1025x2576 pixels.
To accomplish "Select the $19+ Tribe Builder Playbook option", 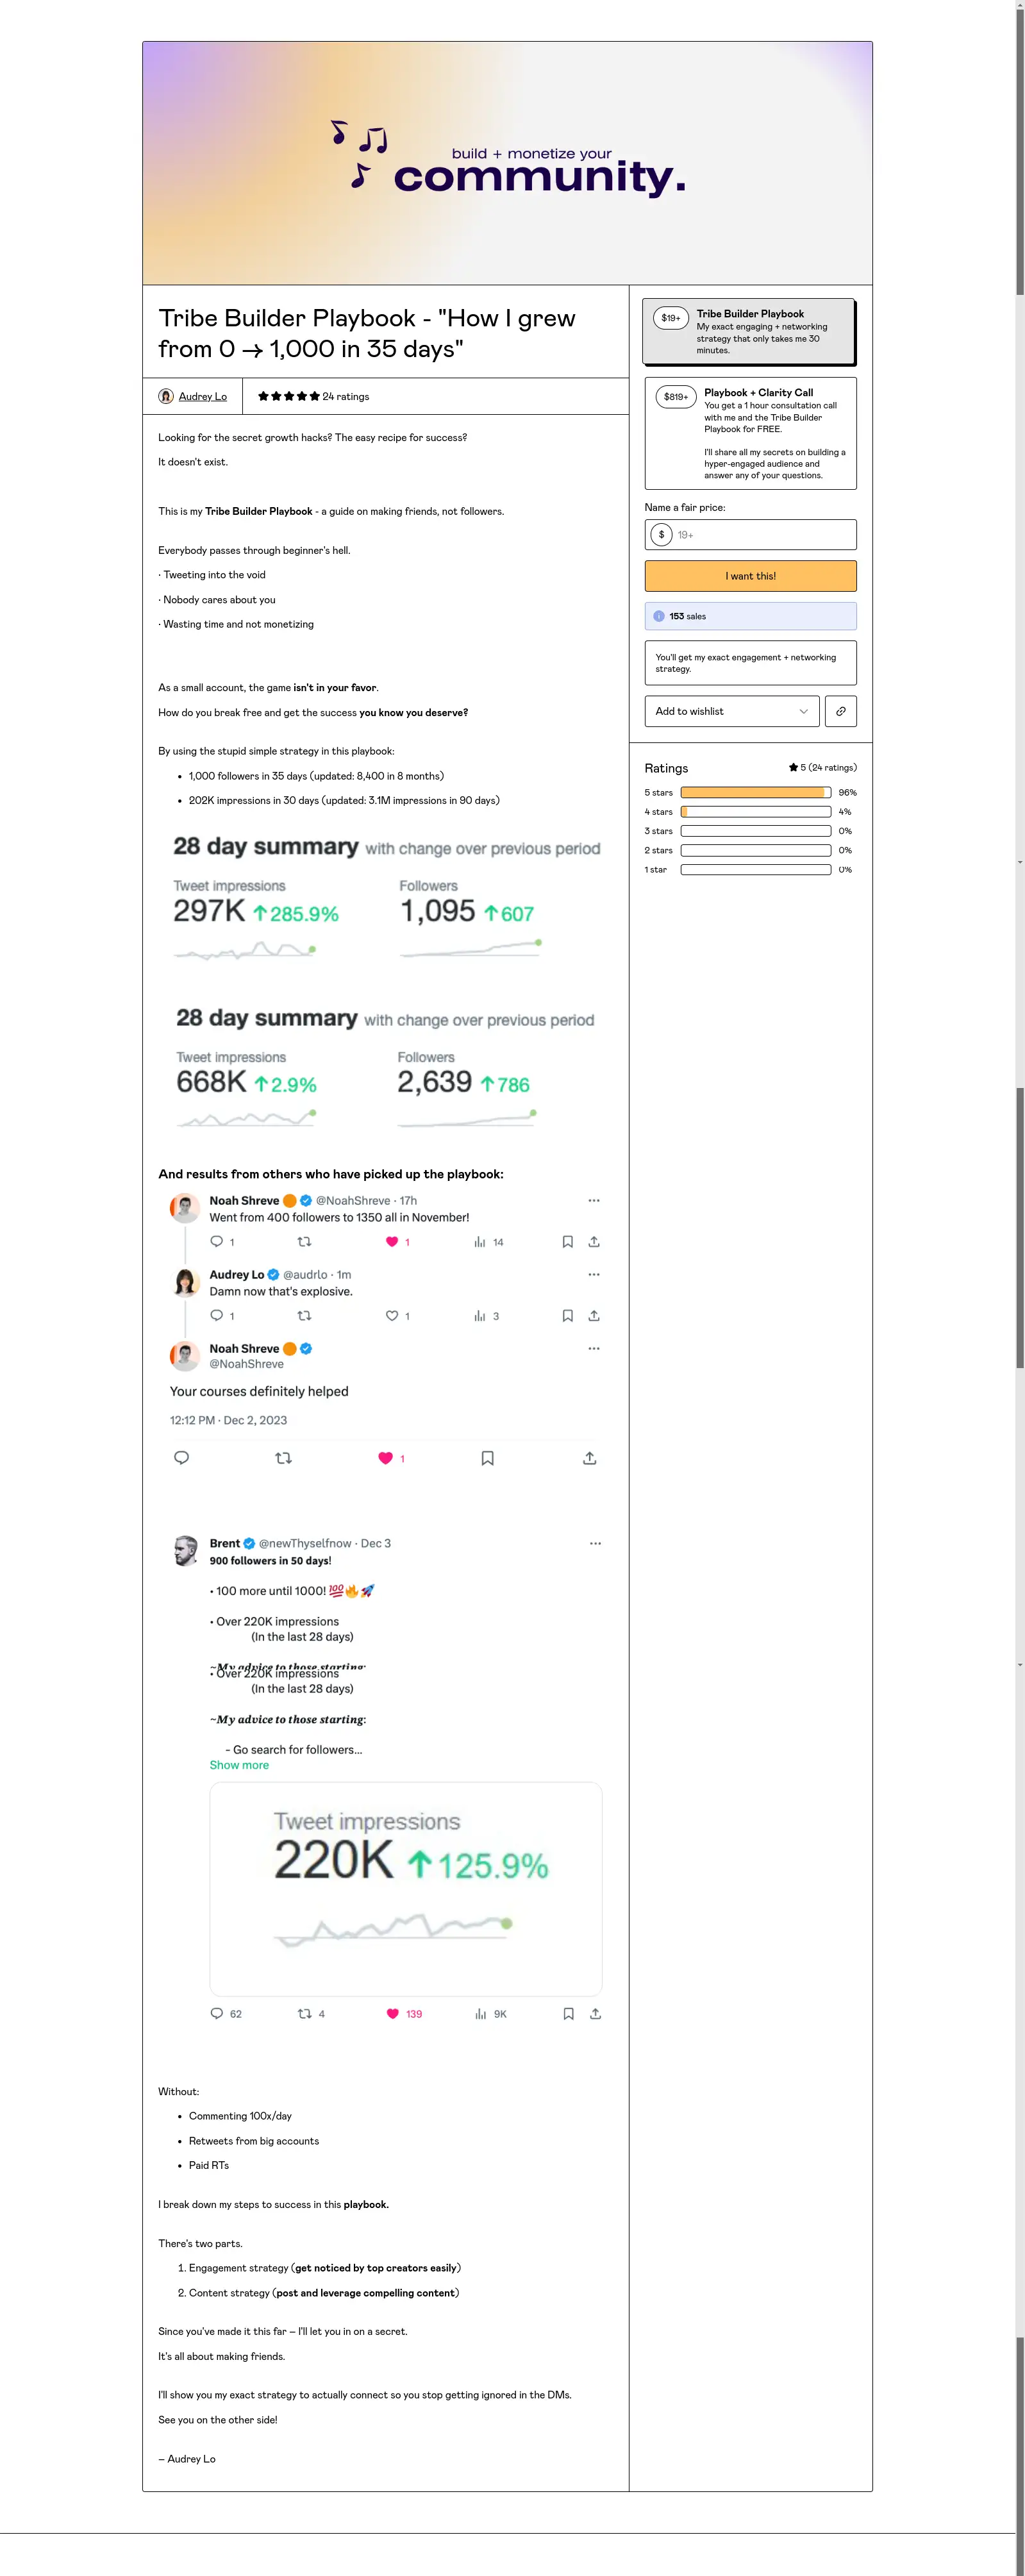I will click(749, 331).
